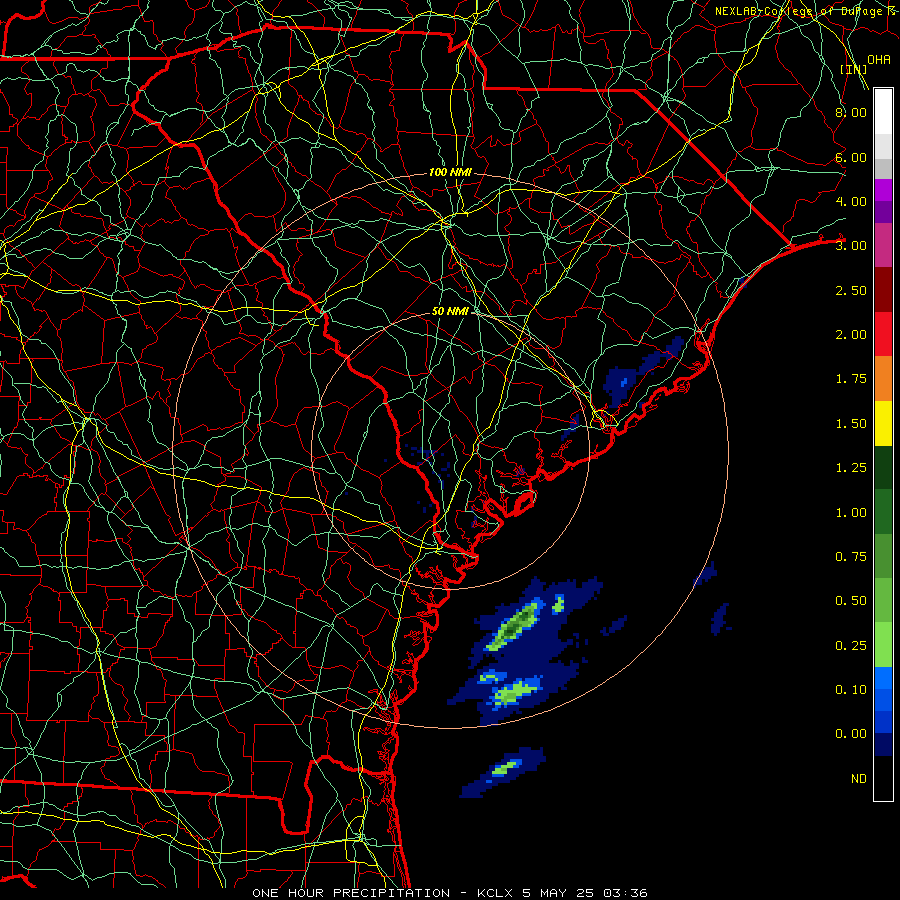This screenshot has width=900, height=900.
Task: Click the 0.25 legend value
Action: pos(851,646)
